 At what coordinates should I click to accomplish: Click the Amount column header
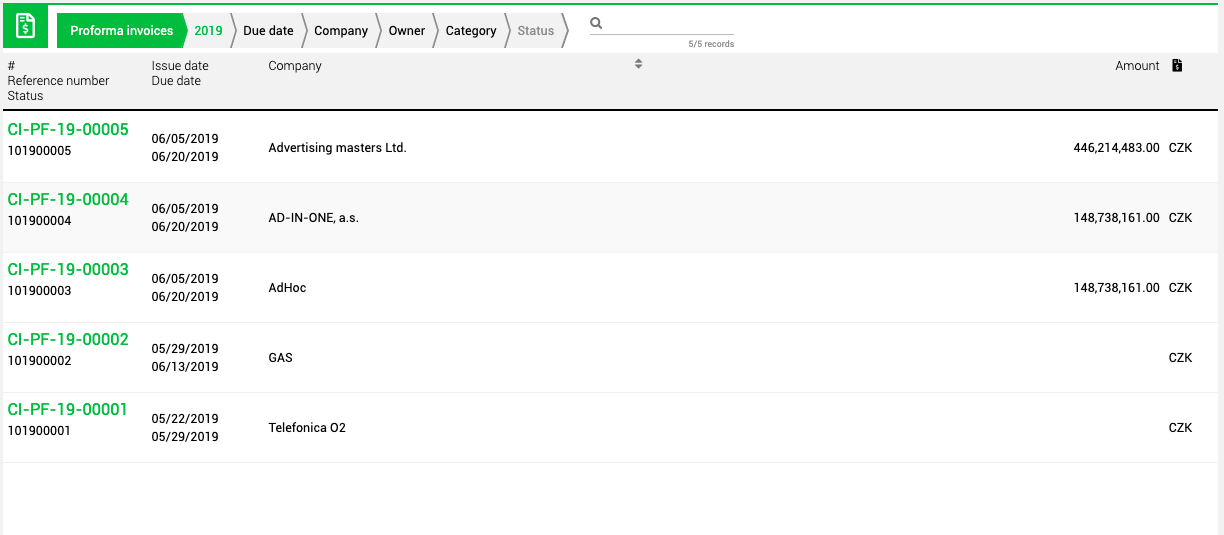pyautogui.click(x=1137, y=66)
